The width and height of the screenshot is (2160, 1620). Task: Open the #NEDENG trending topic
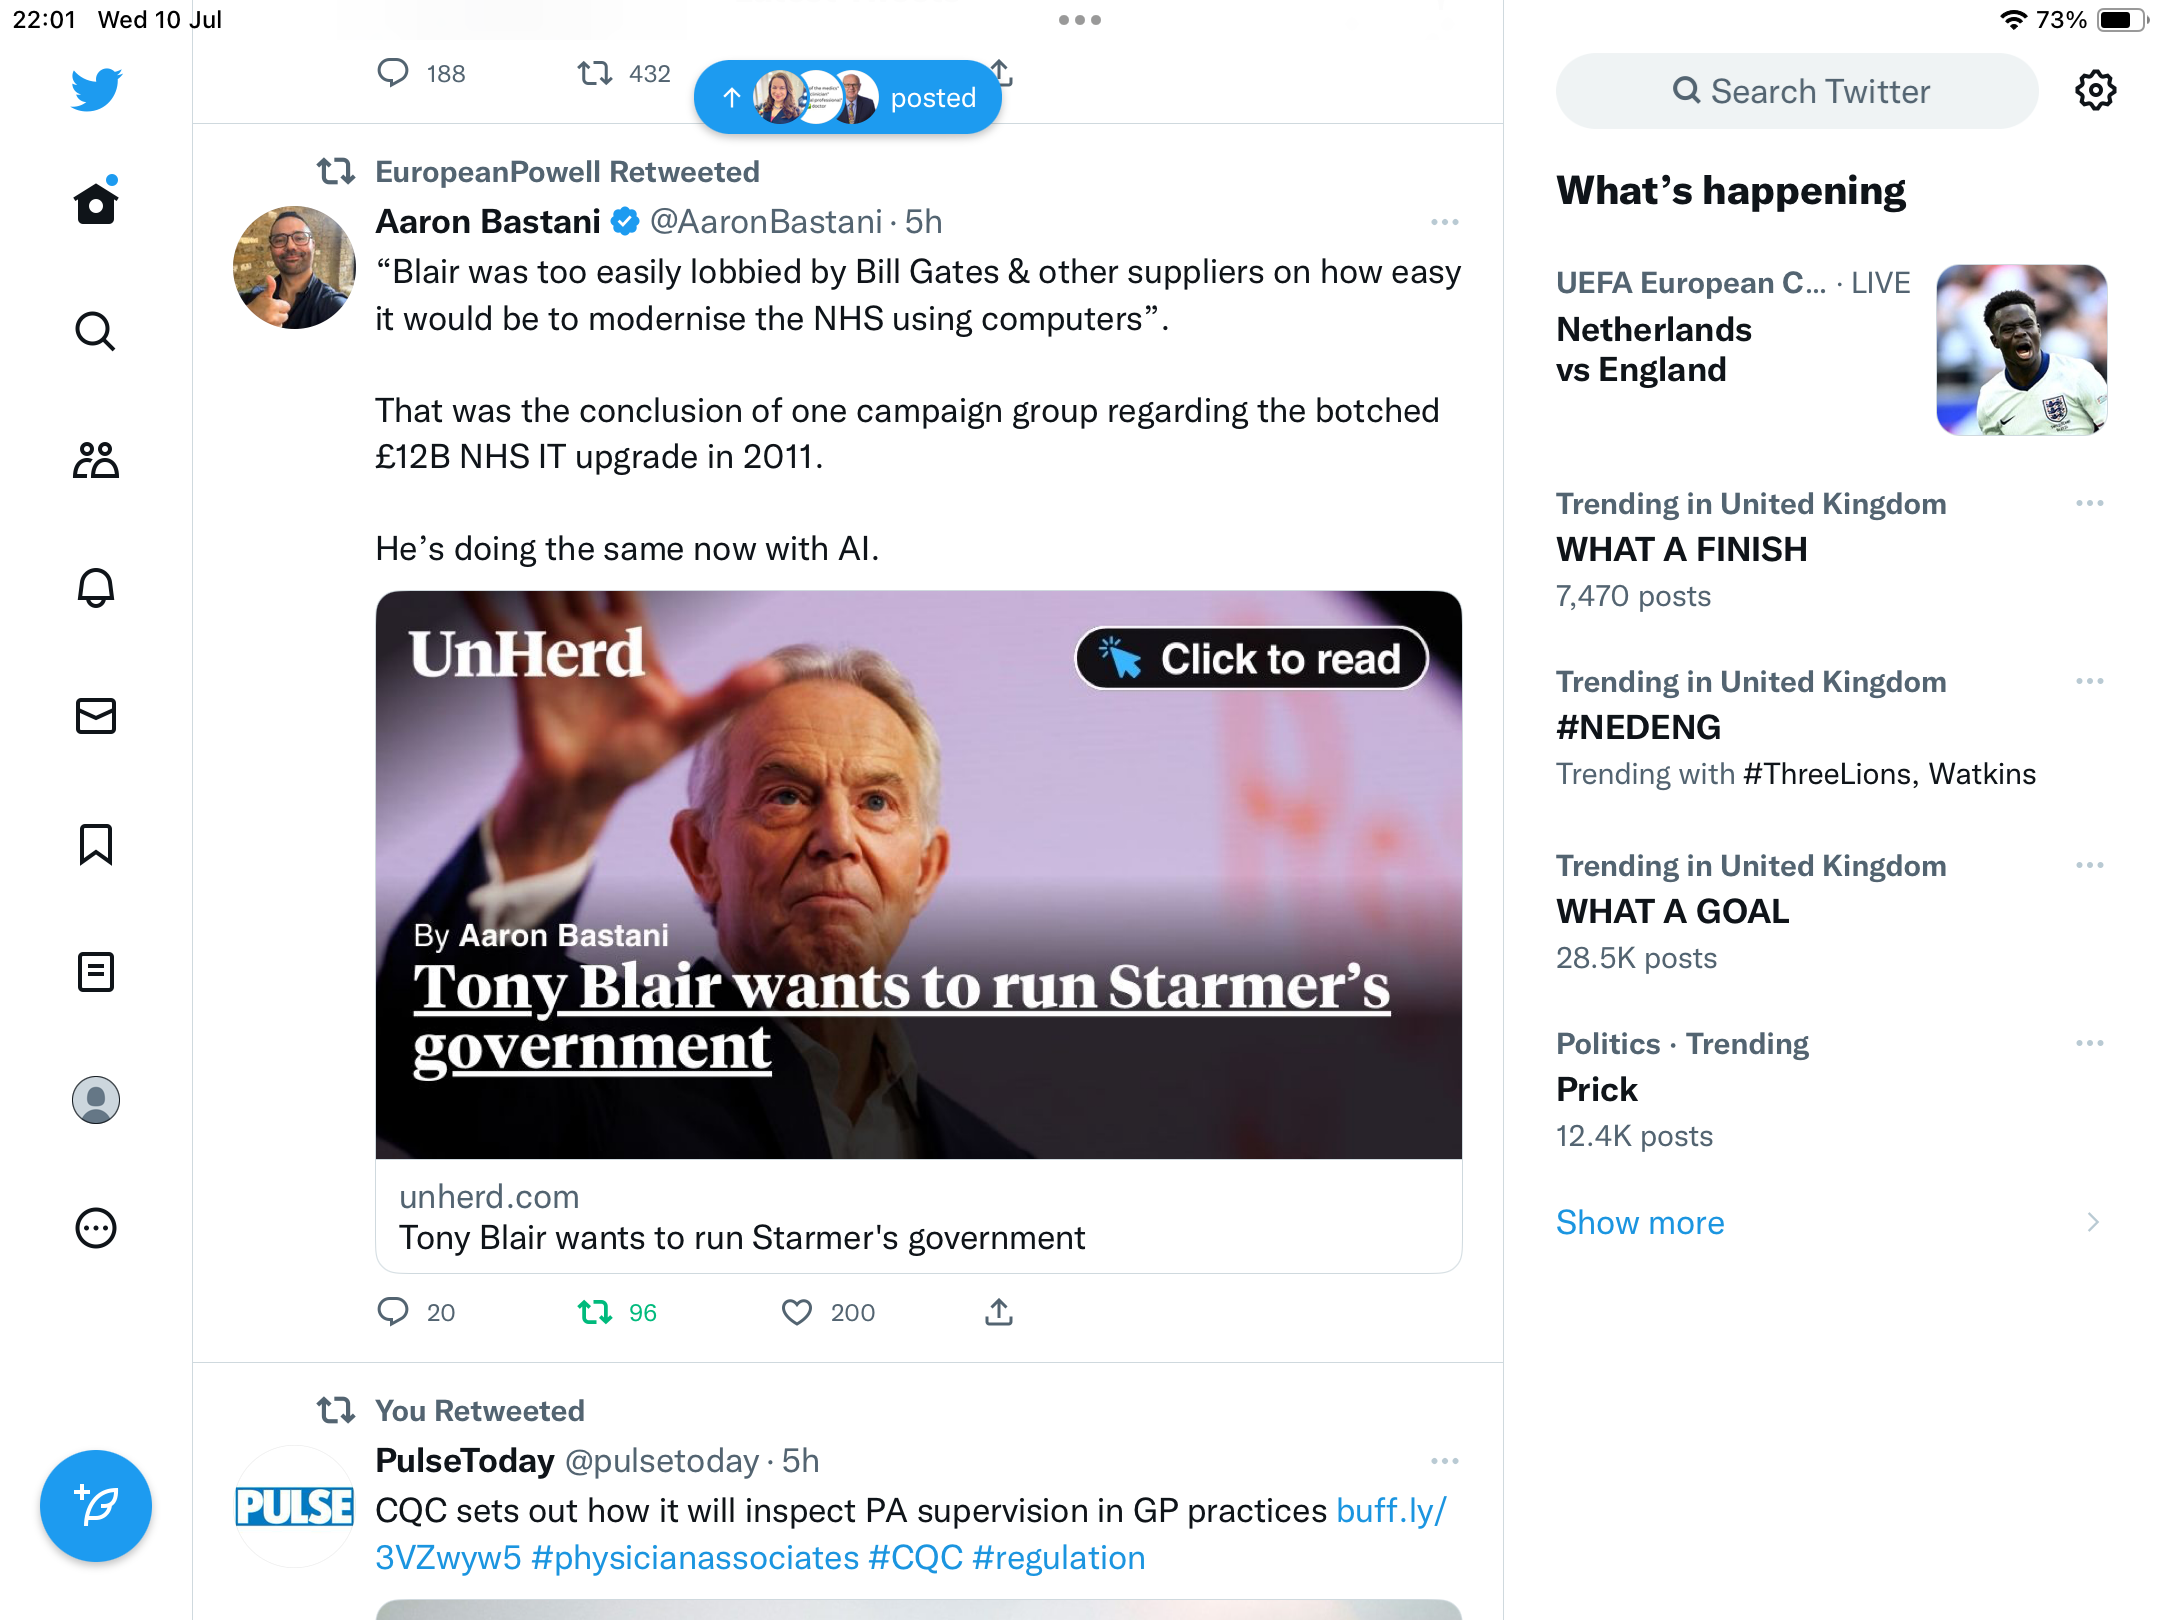(1638, 728)
